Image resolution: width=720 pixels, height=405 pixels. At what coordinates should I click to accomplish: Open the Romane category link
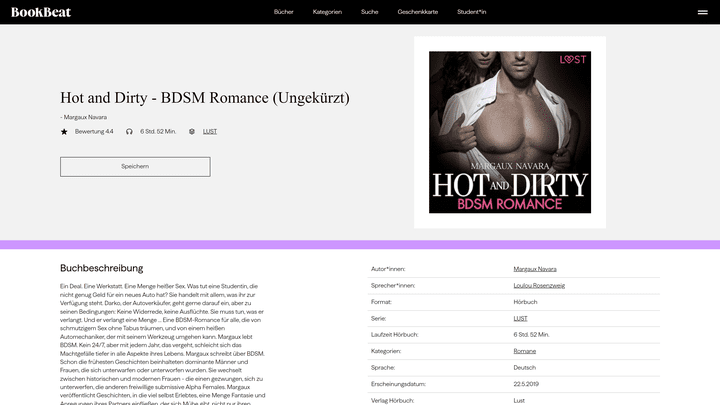(x=524, y=351)
